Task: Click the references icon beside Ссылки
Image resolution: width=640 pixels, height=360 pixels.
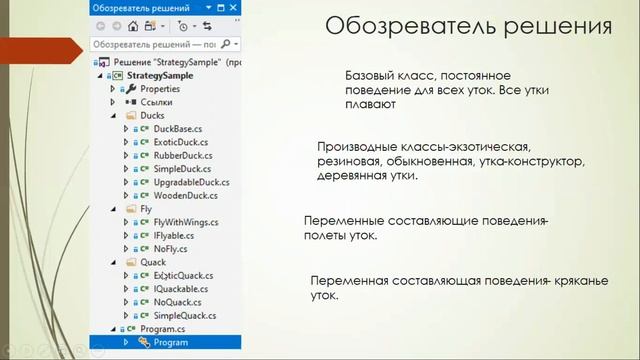Action: (x=131, y=102)
